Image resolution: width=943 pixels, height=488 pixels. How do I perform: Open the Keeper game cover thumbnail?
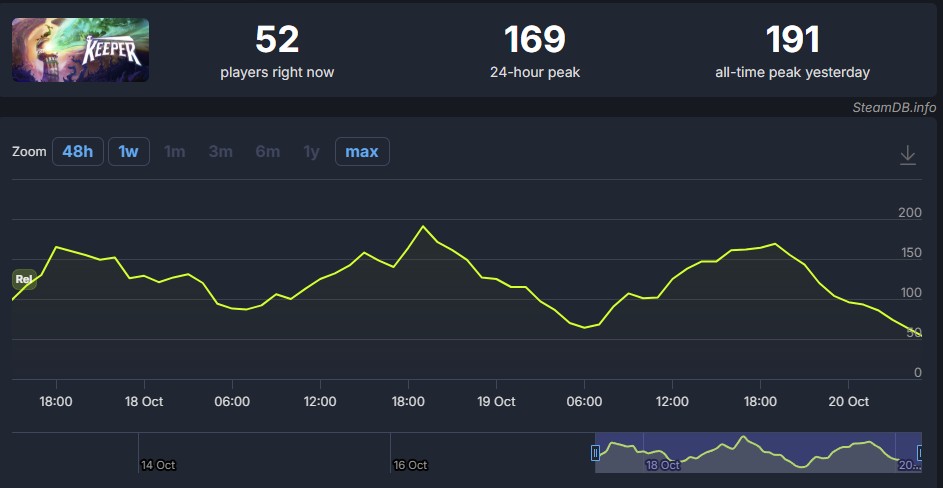click(x=80, y=50)
